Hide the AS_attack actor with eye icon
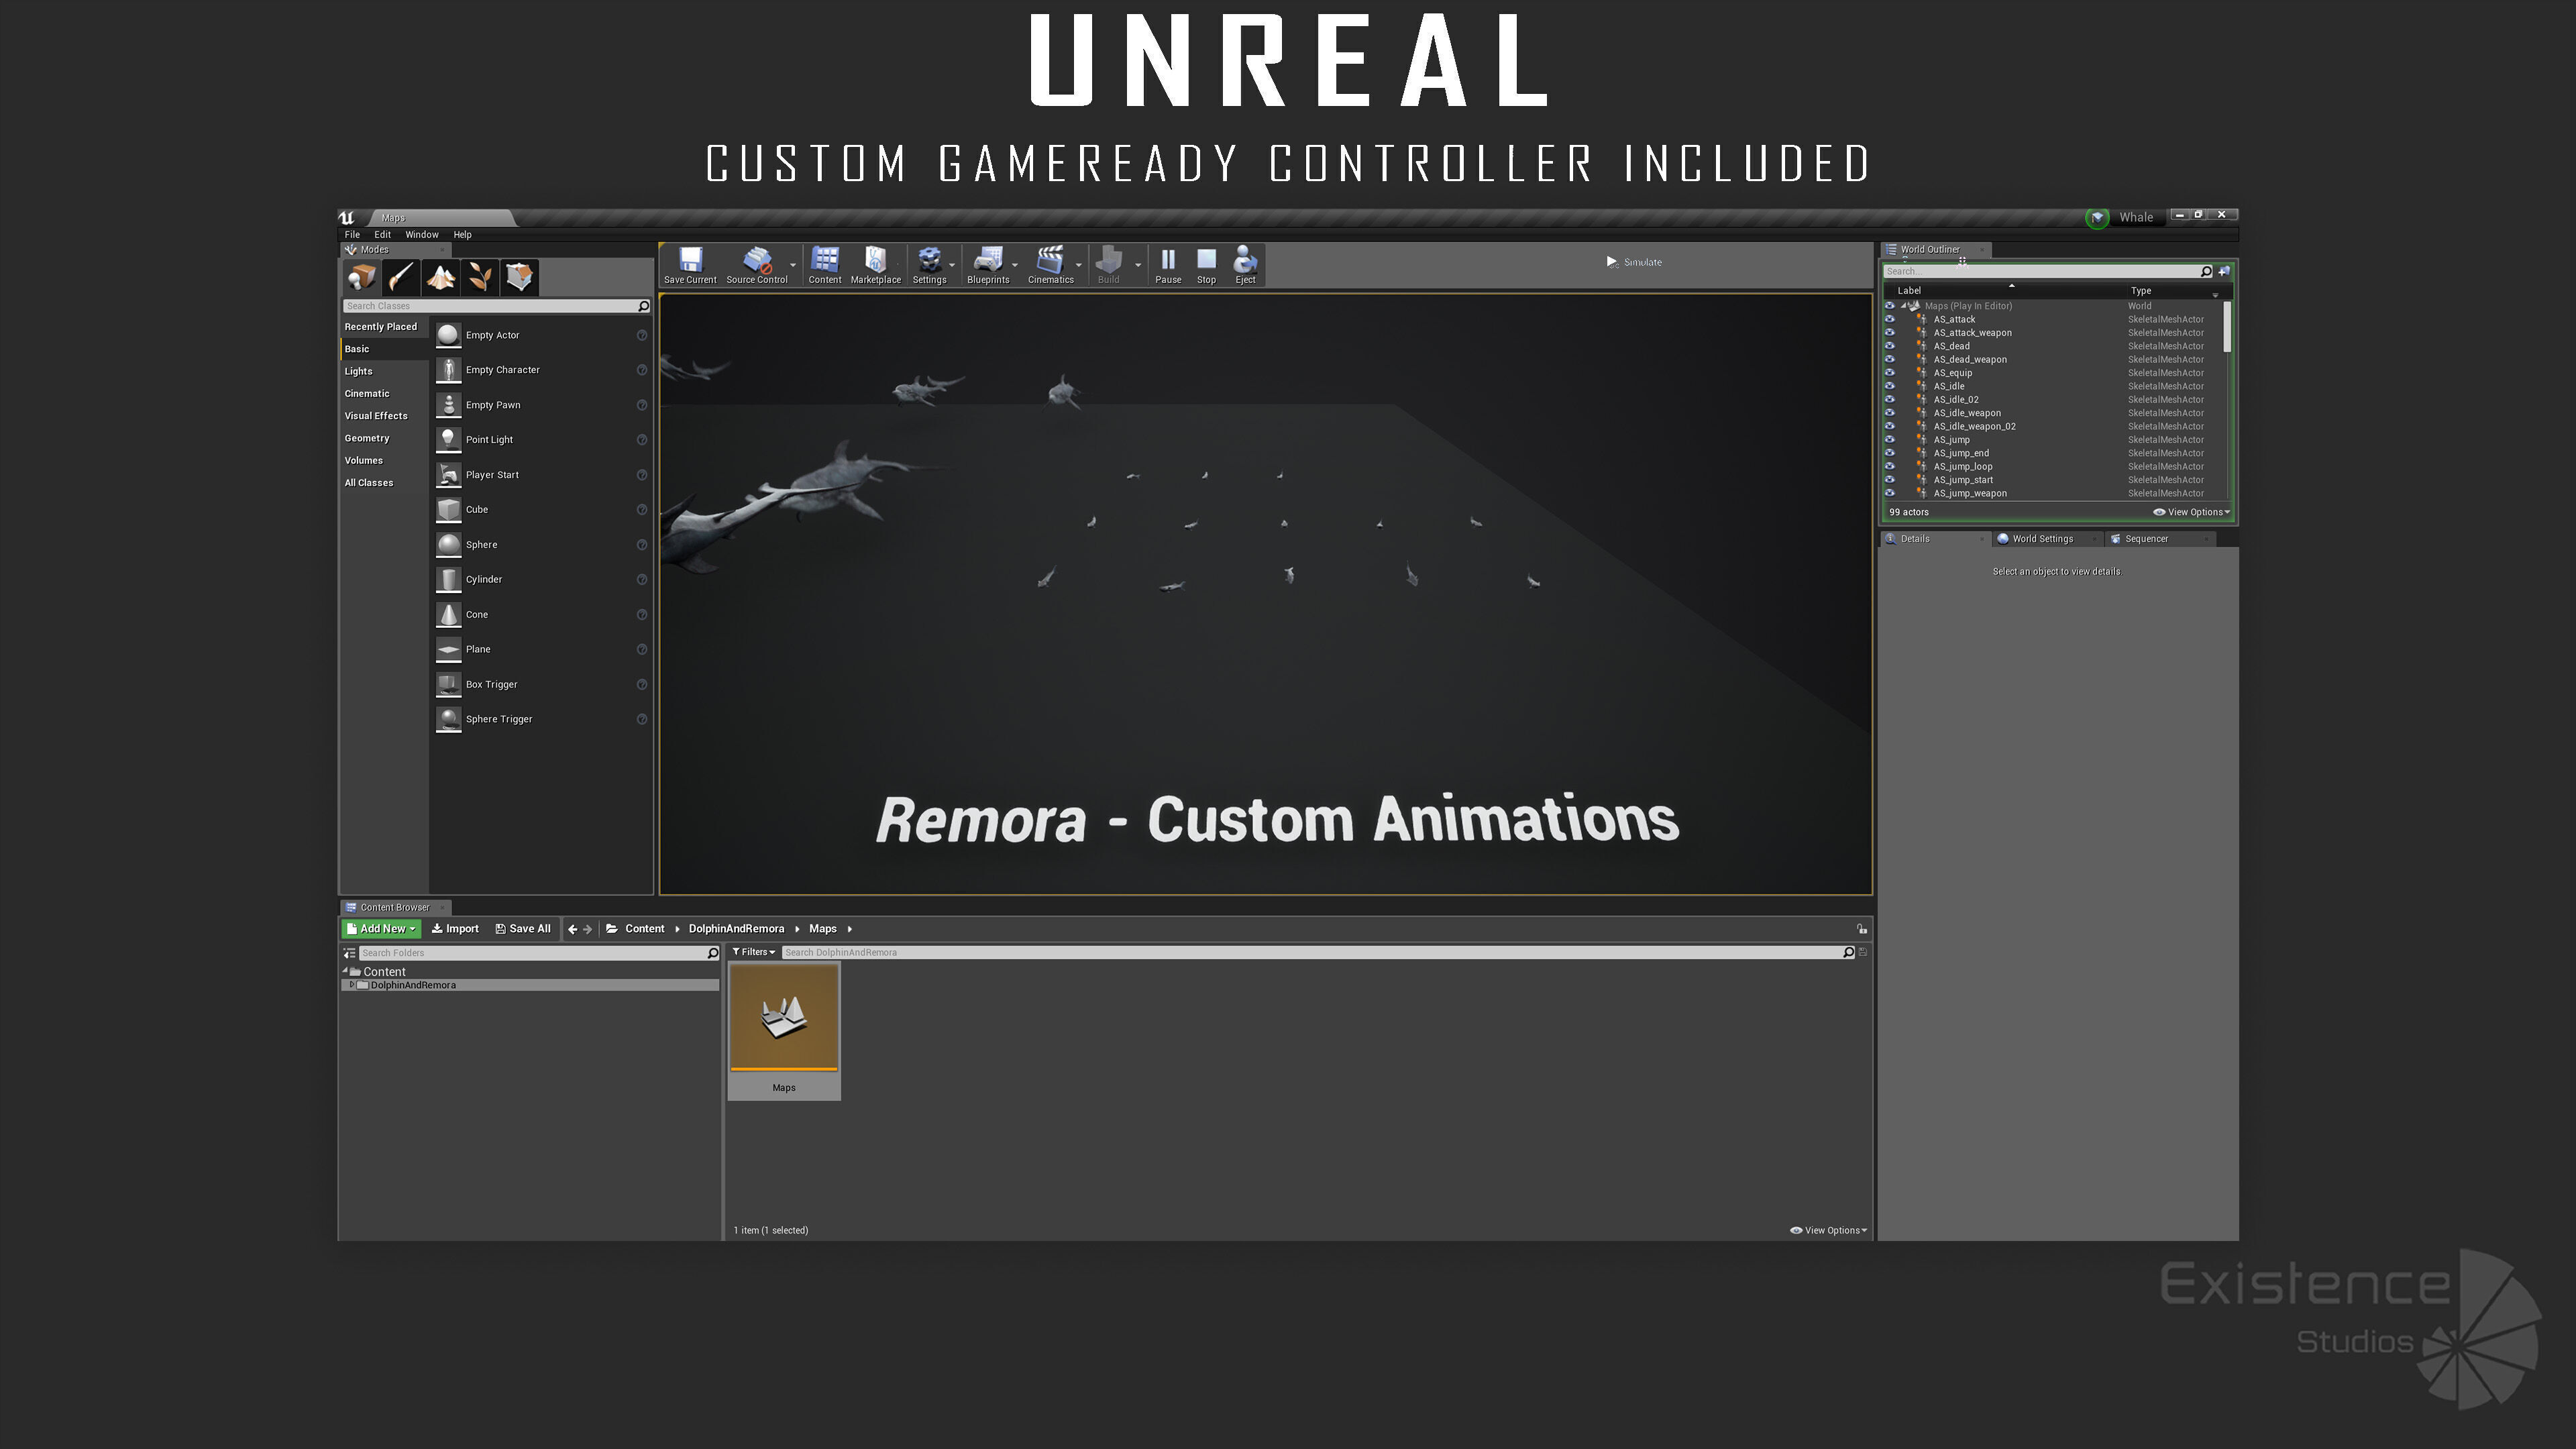 point(1889,320)
